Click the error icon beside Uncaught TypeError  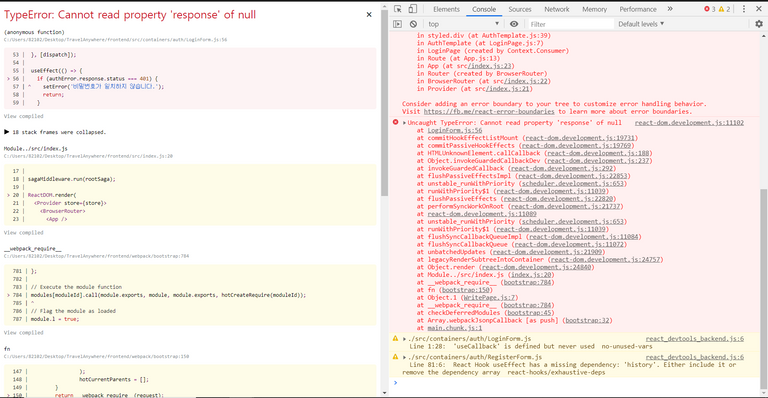395,122
